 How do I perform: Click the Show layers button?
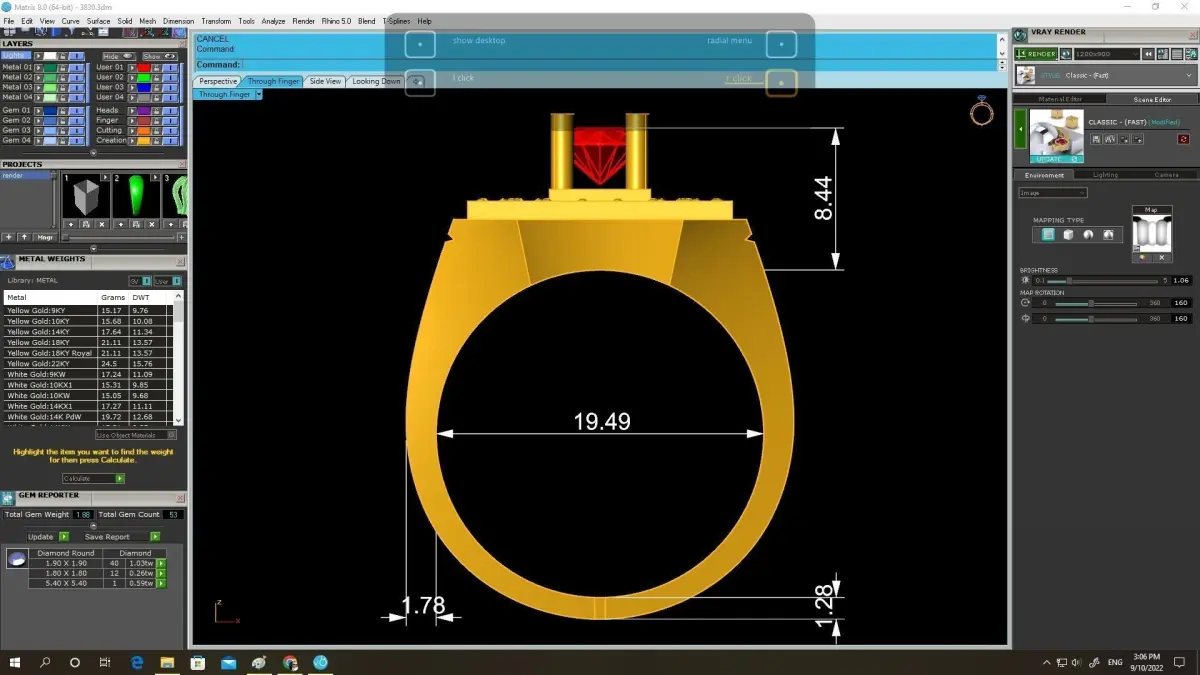click(159, 56)
